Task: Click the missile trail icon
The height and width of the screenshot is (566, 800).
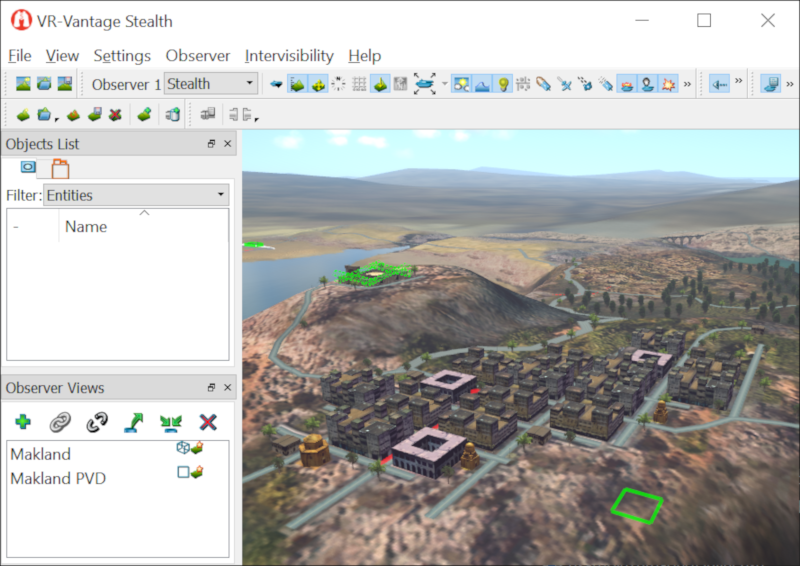Action: (585, 84)
